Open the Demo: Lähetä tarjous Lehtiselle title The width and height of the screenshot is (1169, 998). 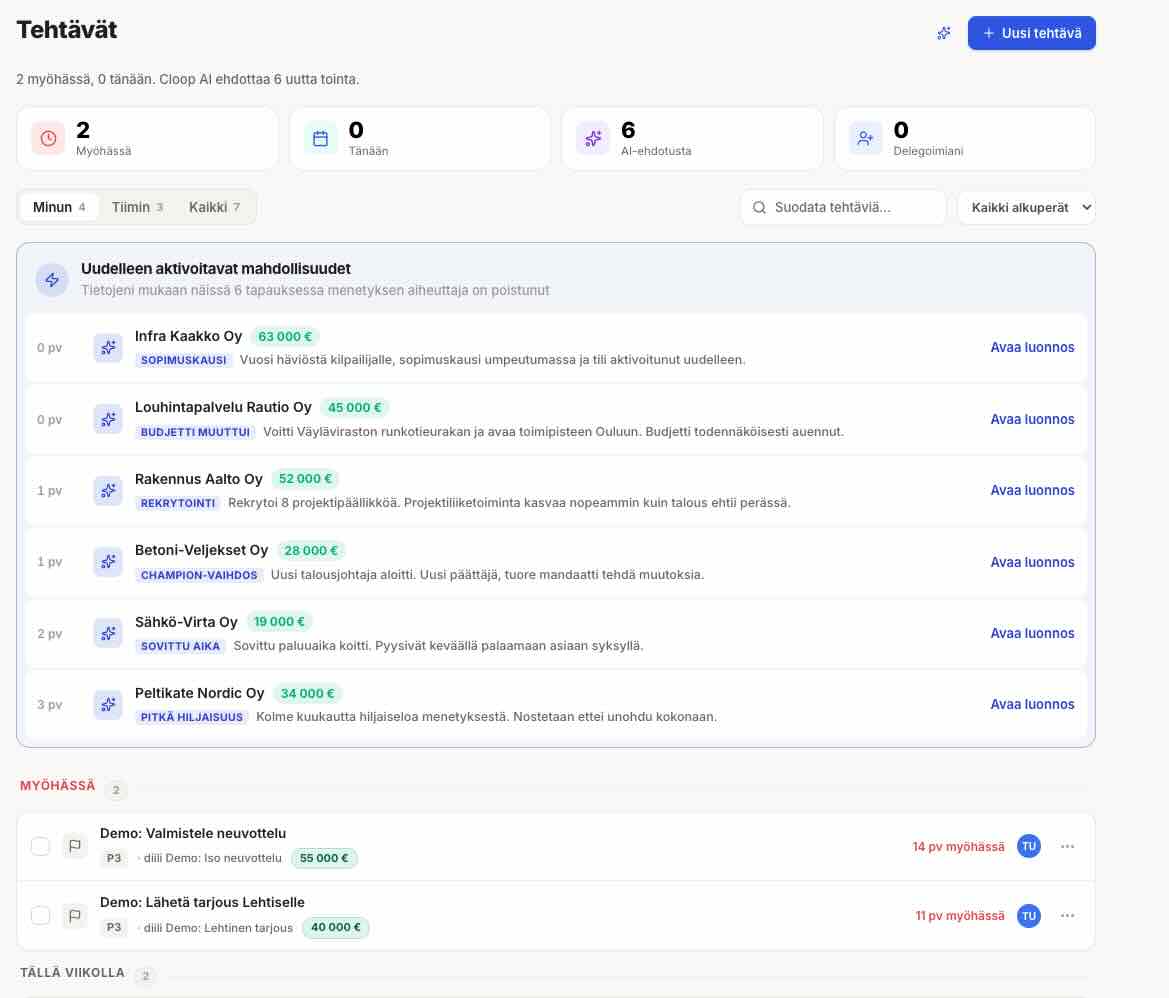tap(202, 902)
